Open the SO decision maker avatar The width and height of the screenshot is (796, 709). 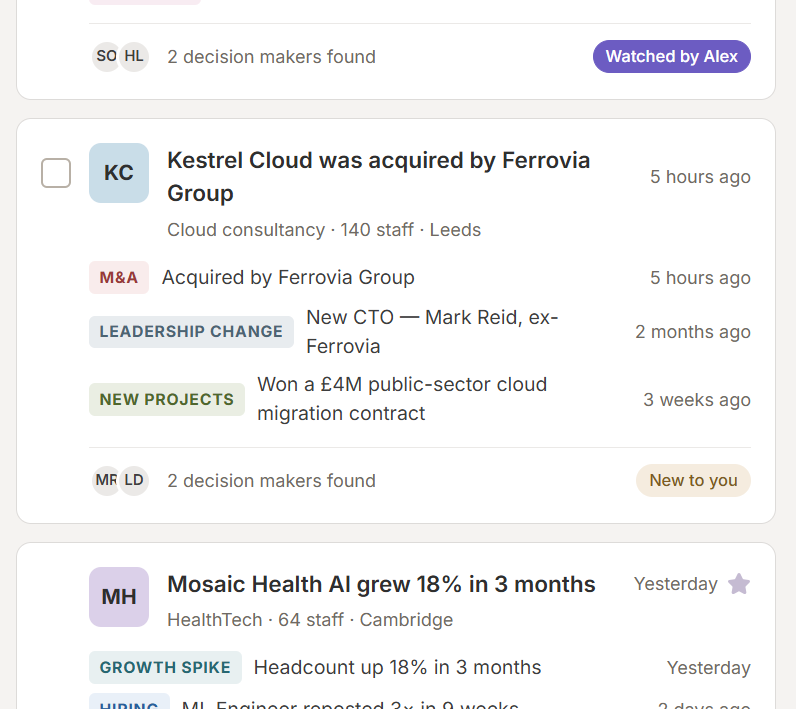pyautogui.click(x=106, y=56)
